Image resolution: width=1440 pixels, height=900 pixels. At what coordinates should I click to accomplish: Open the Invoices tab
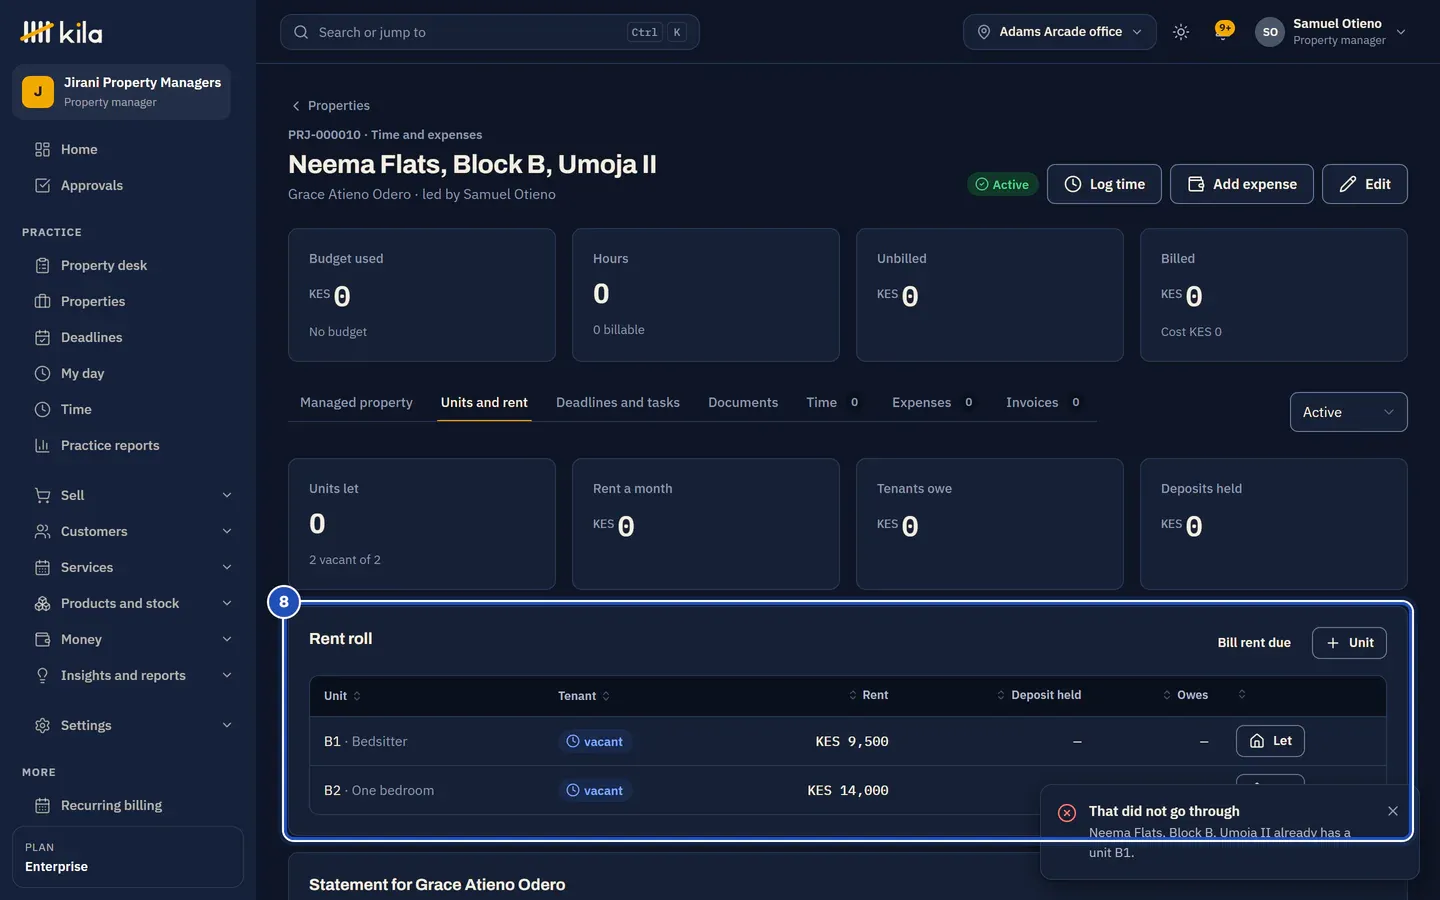[1044, 402]
